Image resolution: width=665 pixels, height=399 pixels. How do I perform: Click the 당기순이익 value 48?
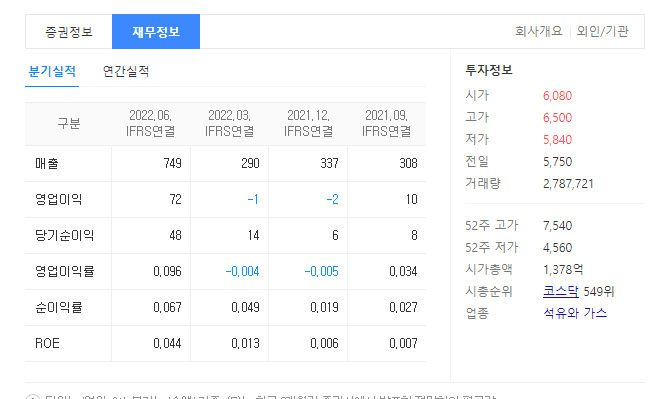click(x=176, y=235)
